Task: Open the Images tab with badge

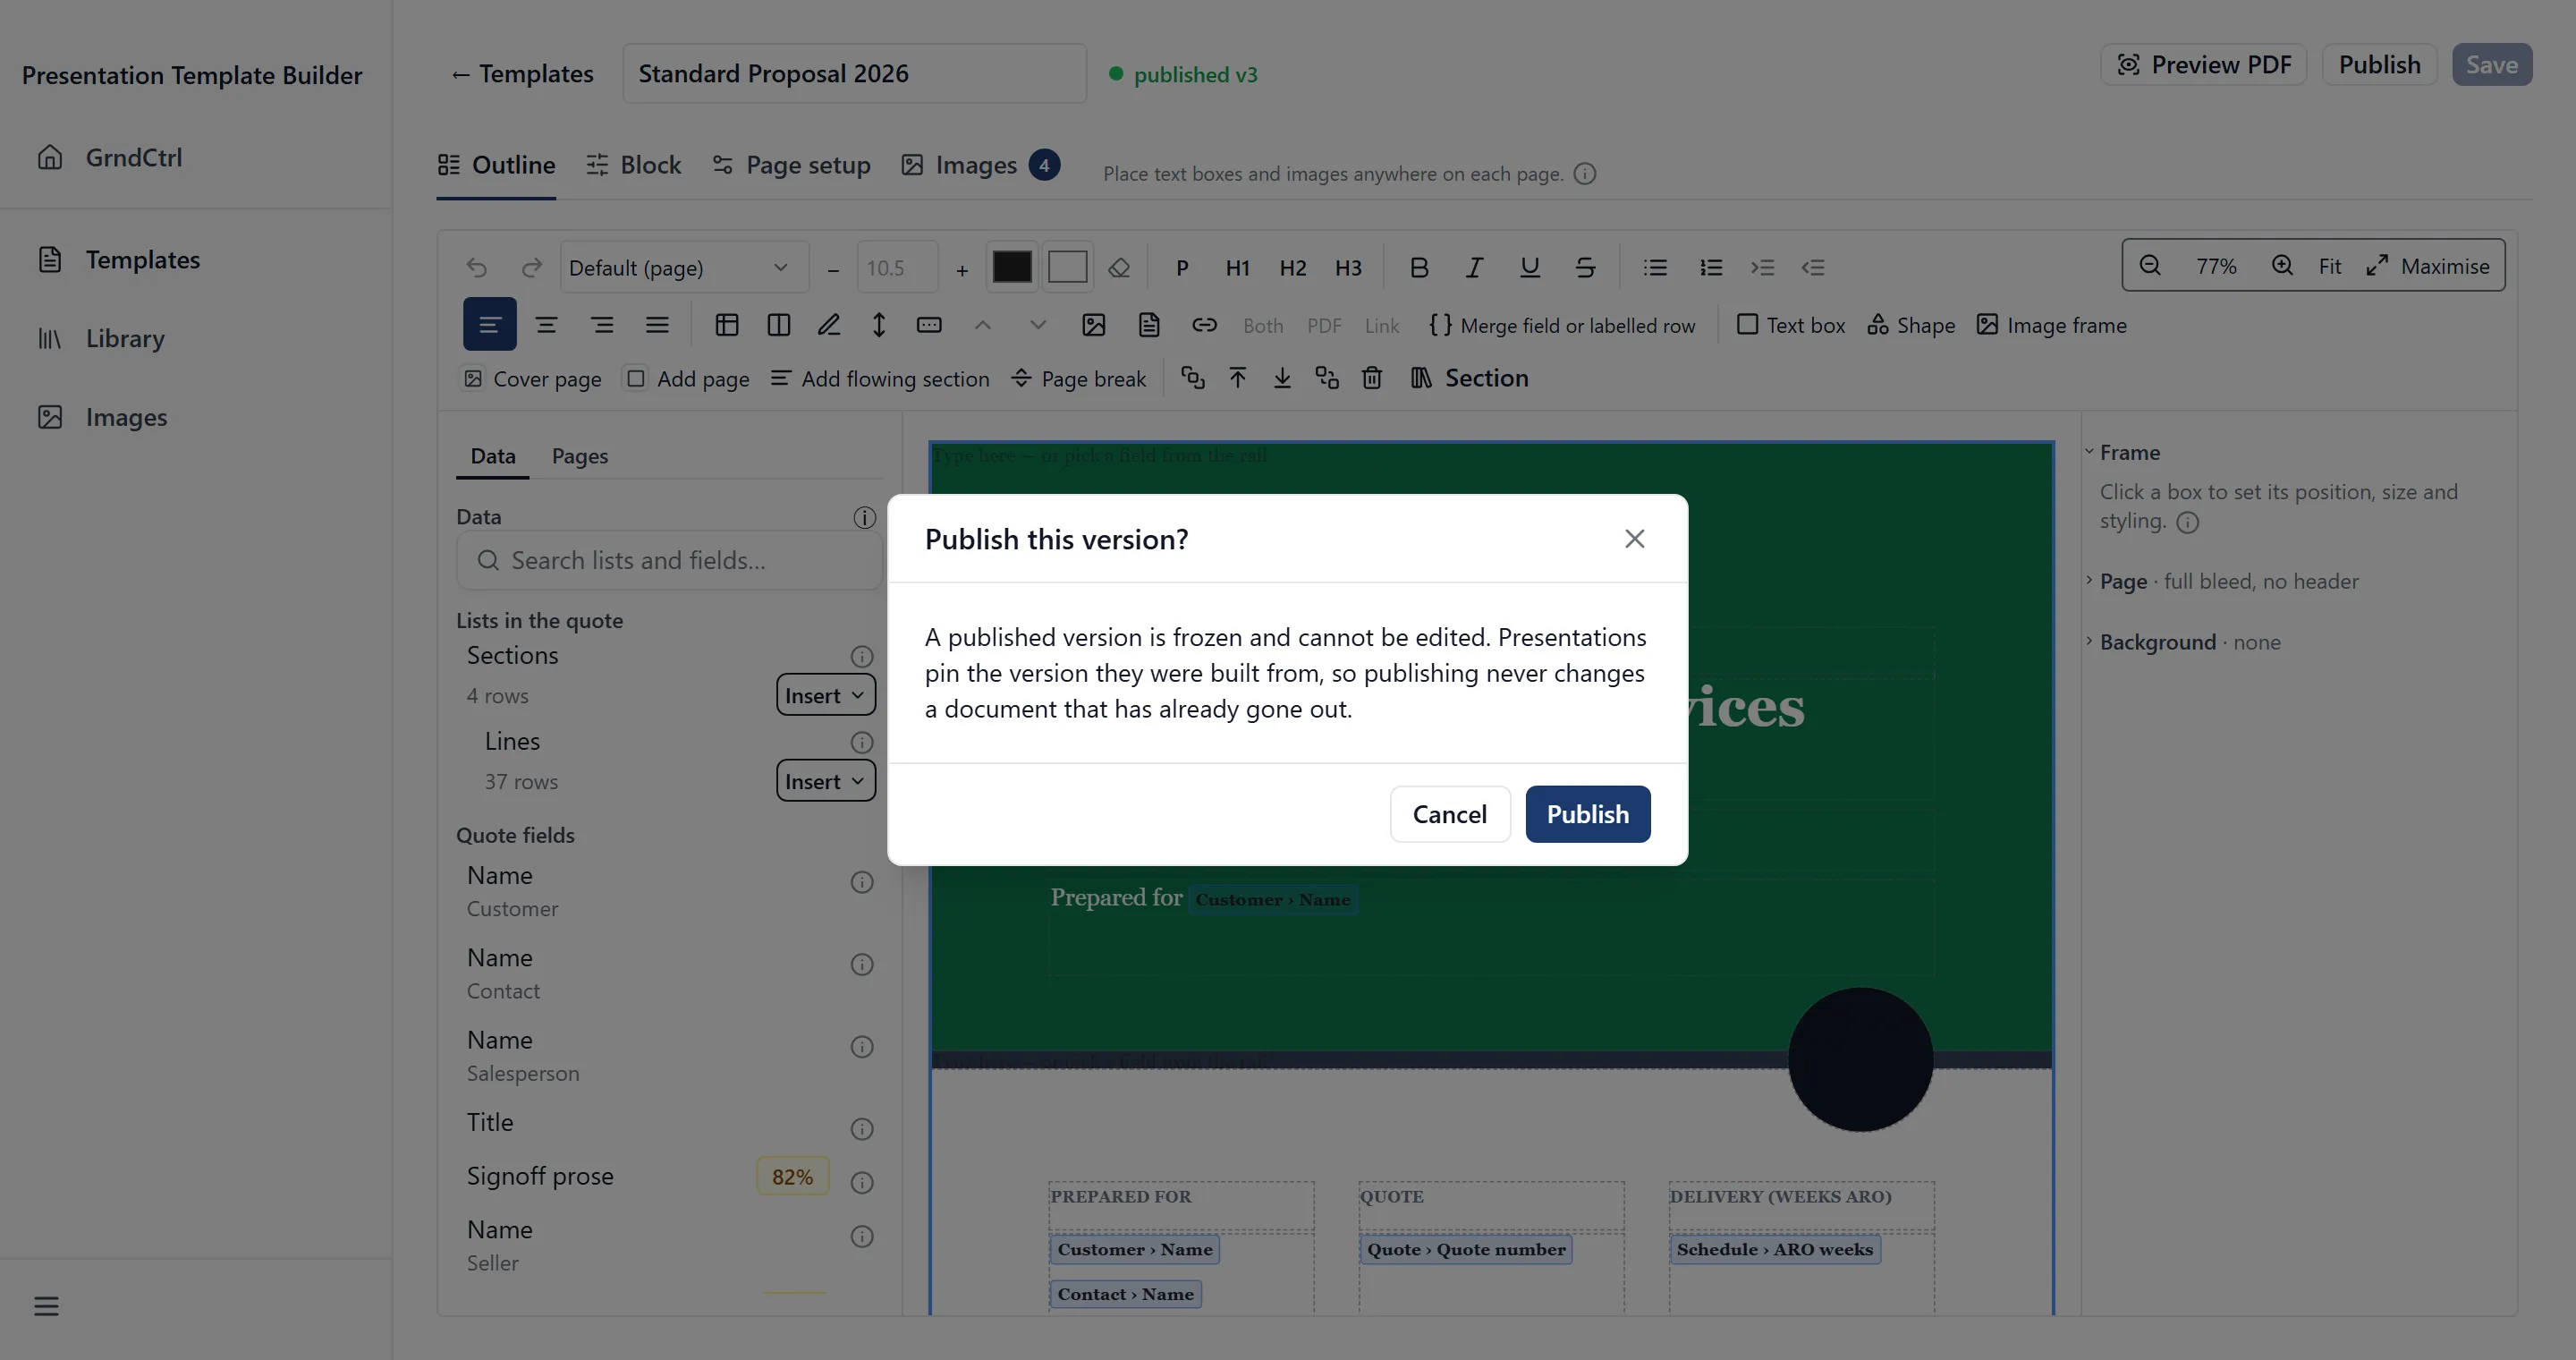Action: 980,165
